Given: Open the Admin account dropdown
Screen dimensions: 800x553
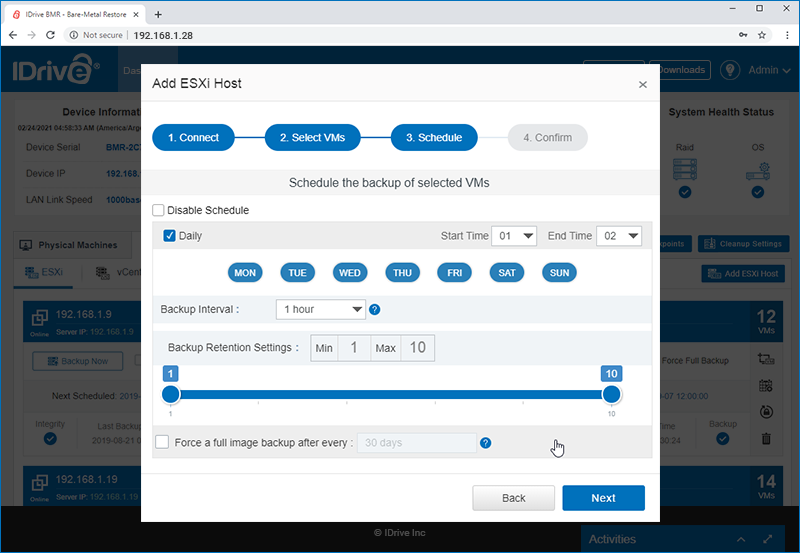Looking at the screenshot, I should point(769,70).
